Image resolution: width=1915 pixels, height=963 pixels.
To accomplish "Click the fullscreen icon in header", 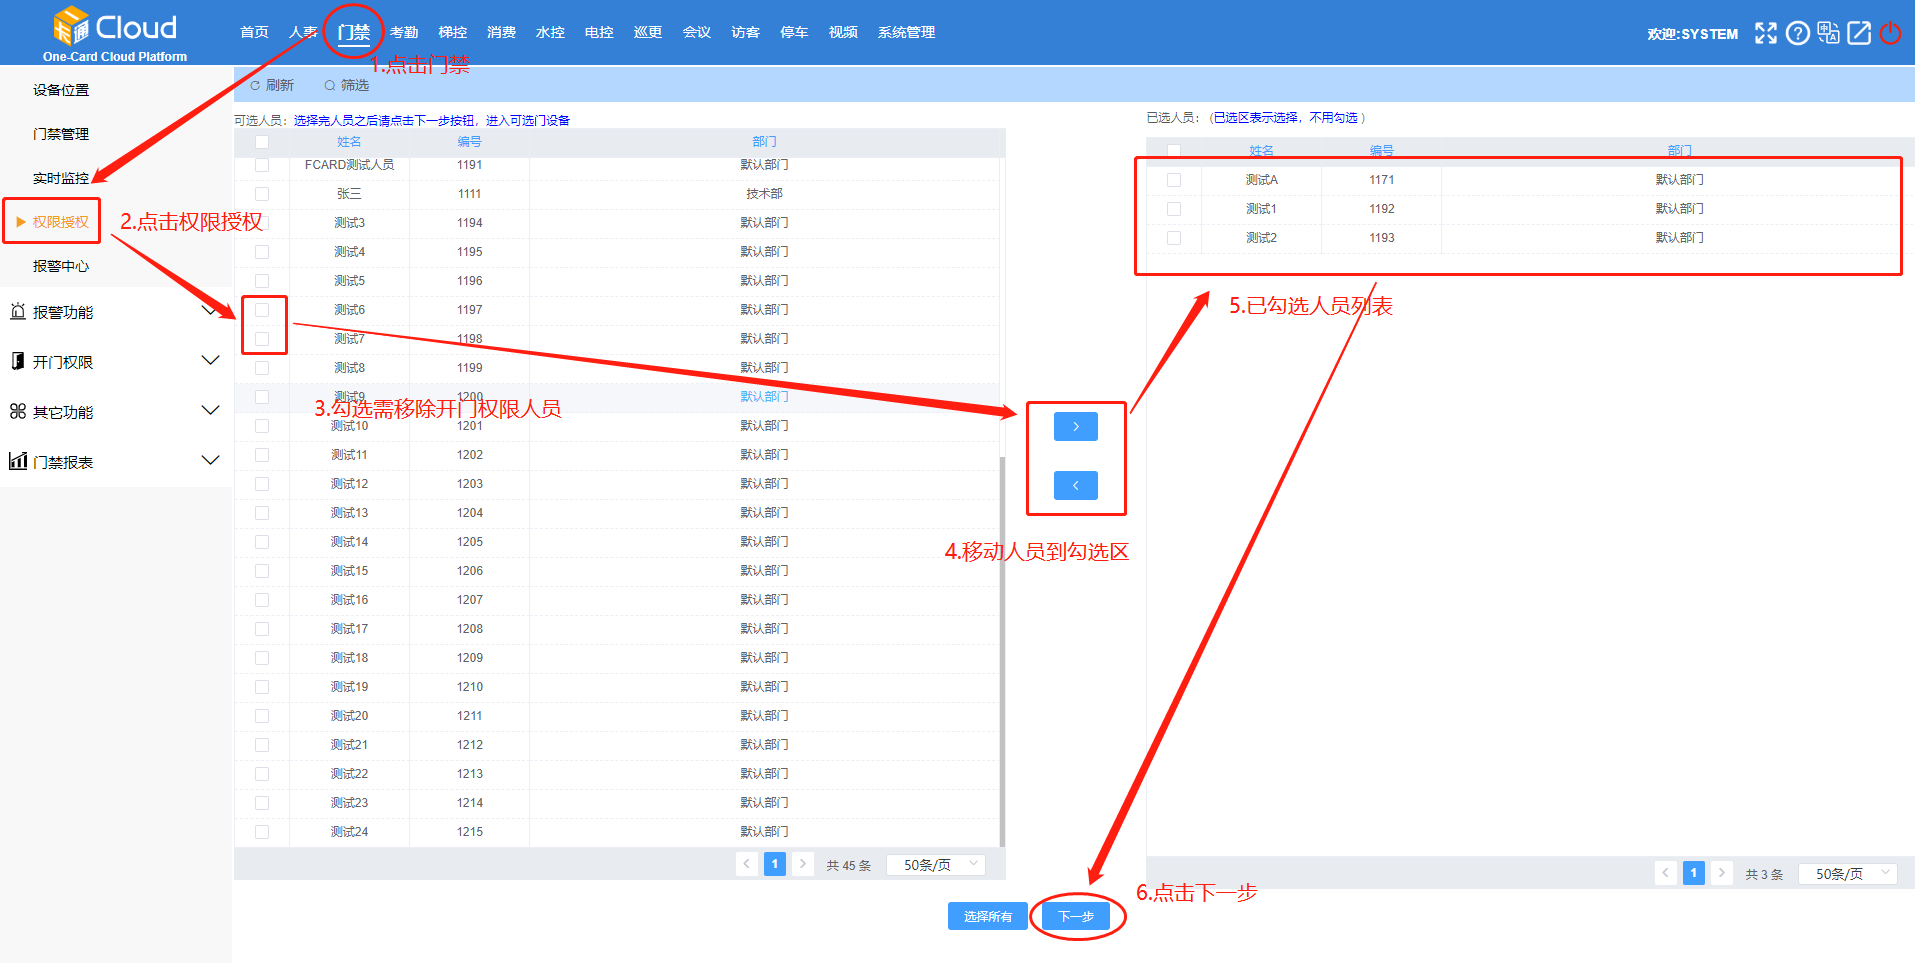I will pyautogui.click(x=1766, y=33).
